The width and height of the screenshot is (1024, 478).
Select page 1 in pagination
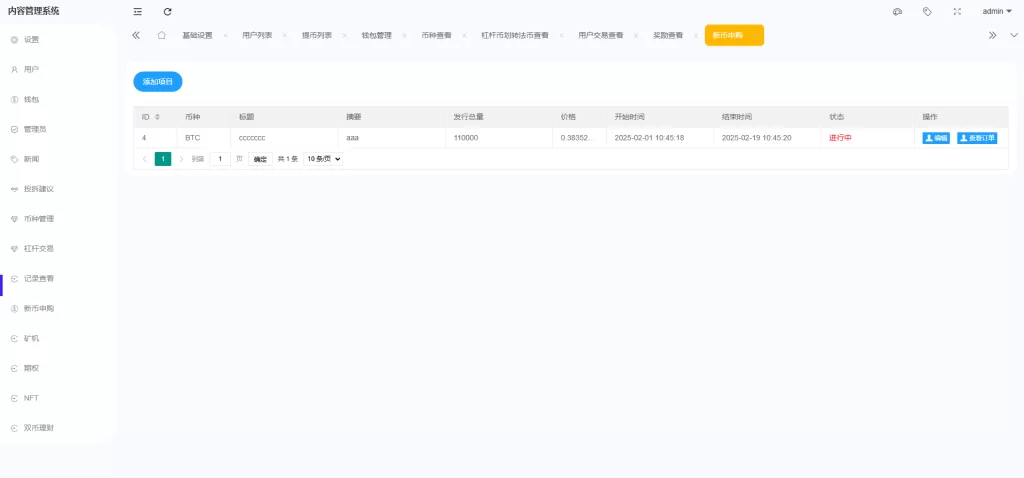click(x=163, y=159)
